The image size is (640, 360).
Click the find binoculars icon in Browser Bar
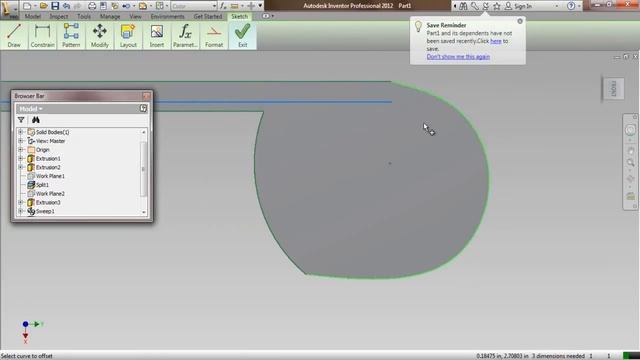36,120
